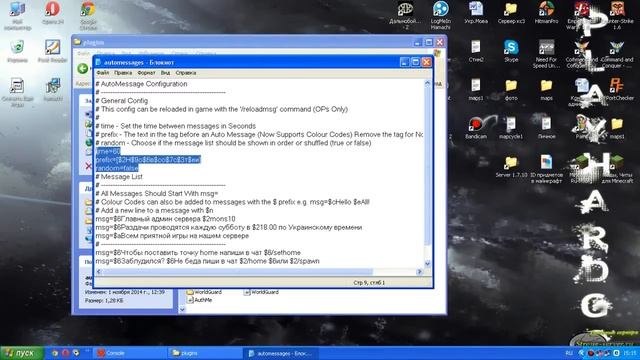
Task: Click the Сервер кс3 folder on desktop
Action: (x=511, y=13)
